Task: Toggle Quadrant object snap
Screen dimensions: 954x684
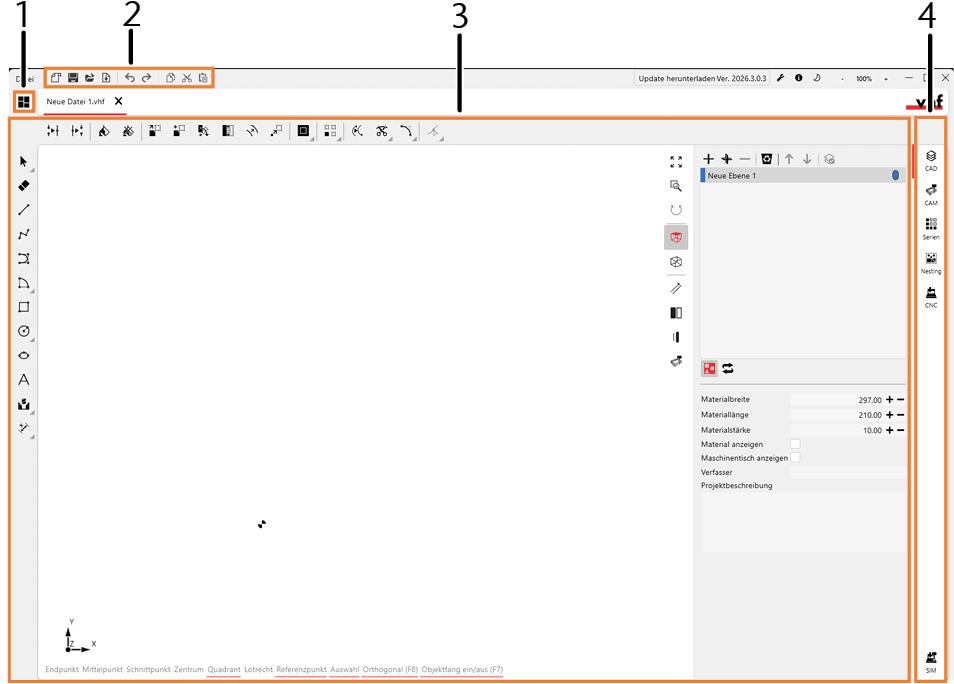Action: (224, 669)
